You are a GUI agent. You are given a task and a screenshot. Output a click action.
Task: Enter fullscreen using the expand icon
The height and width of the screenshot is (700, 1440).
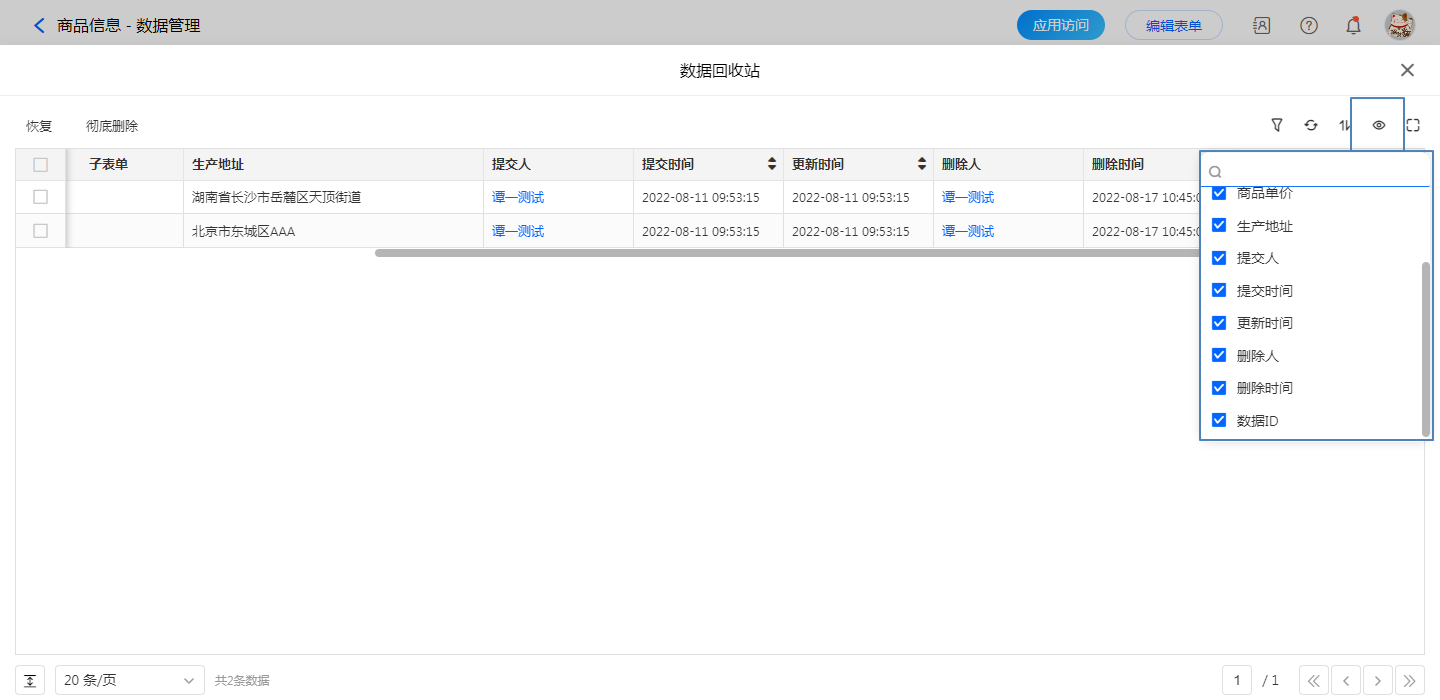point(1413,125)
